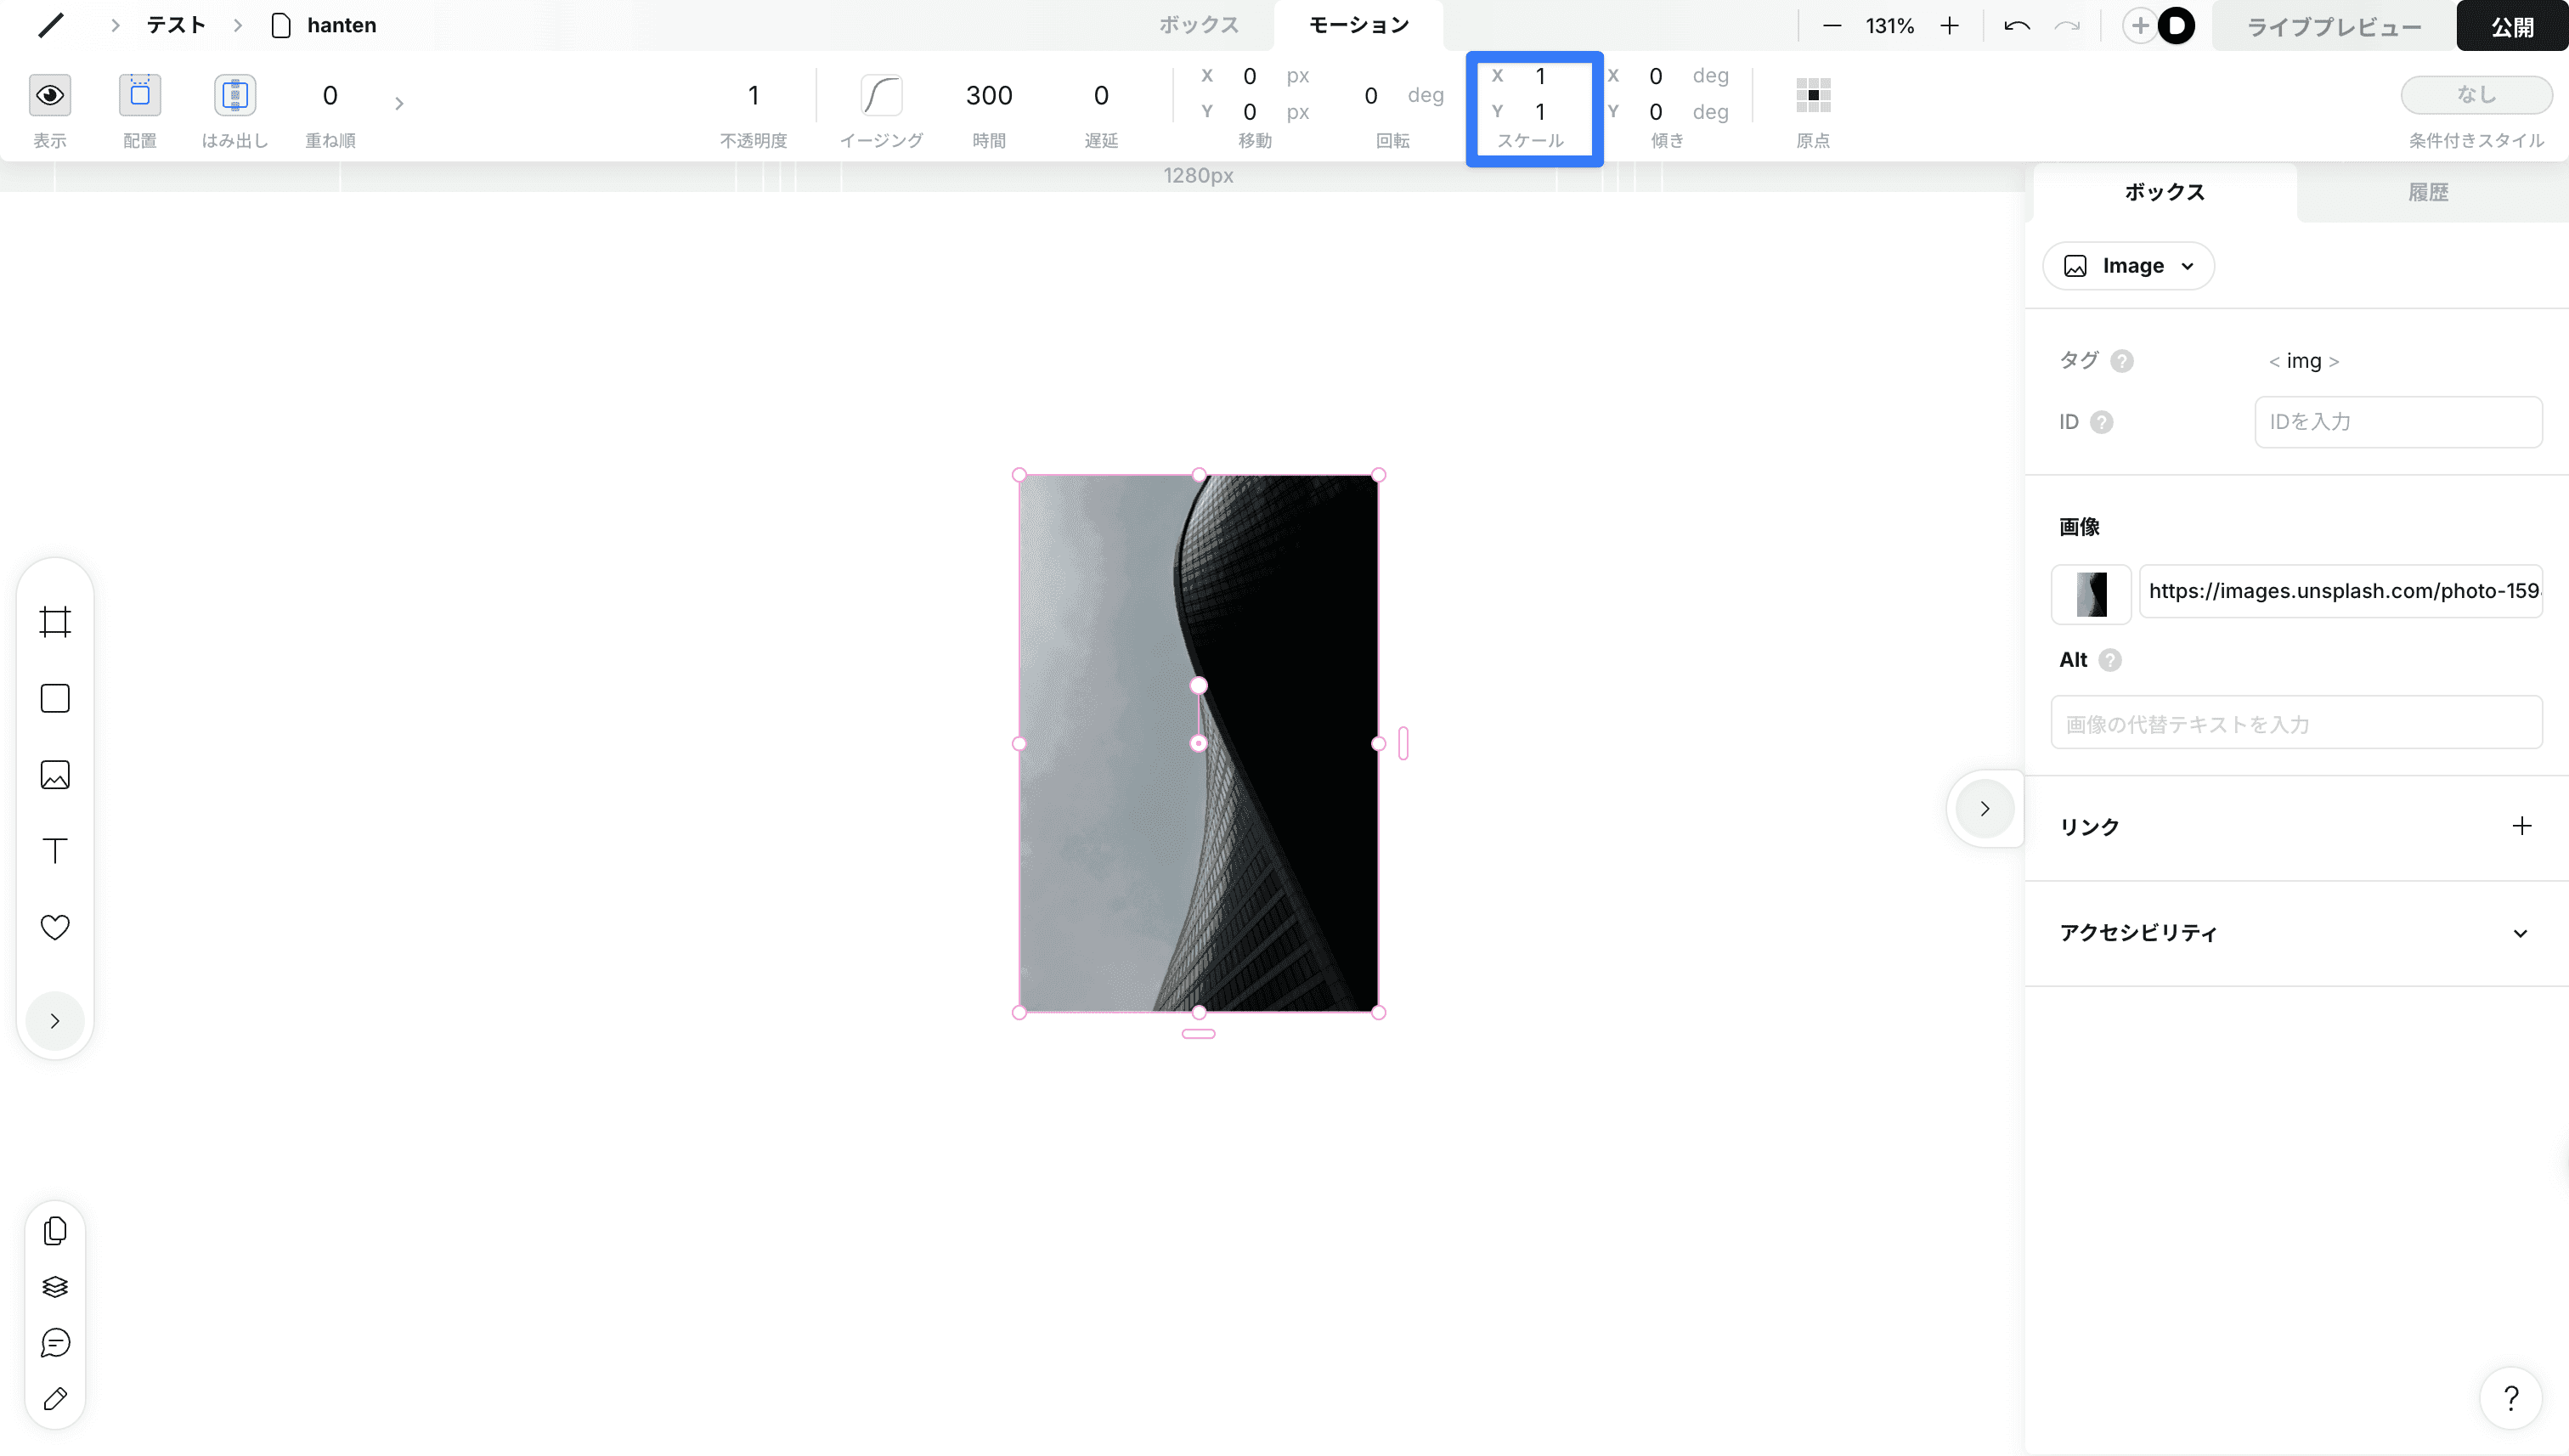Toggle the はみ出し overflow setting
The image size is (2569, 1456).
click(235, 95)
